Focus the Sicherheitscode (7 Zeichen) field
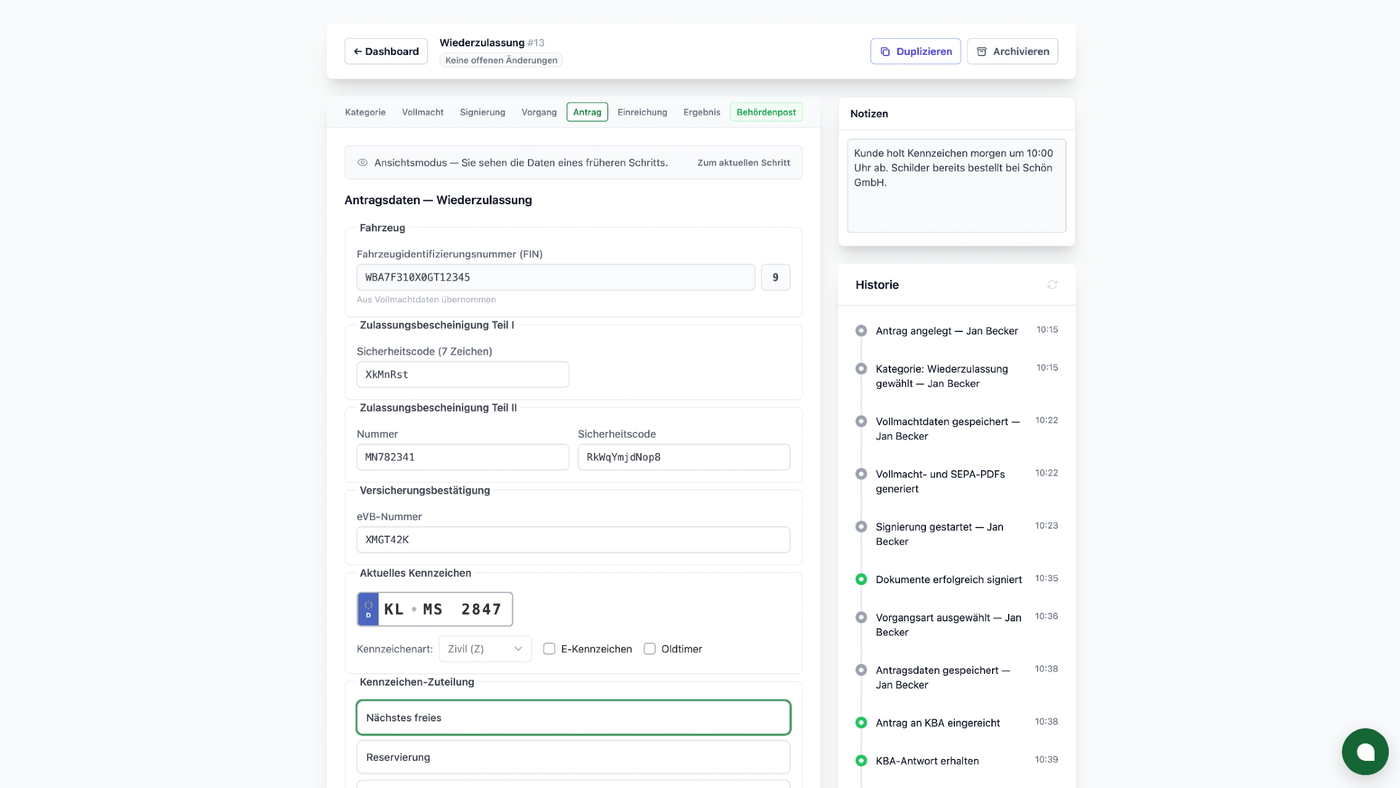 (x=463, y=374)
